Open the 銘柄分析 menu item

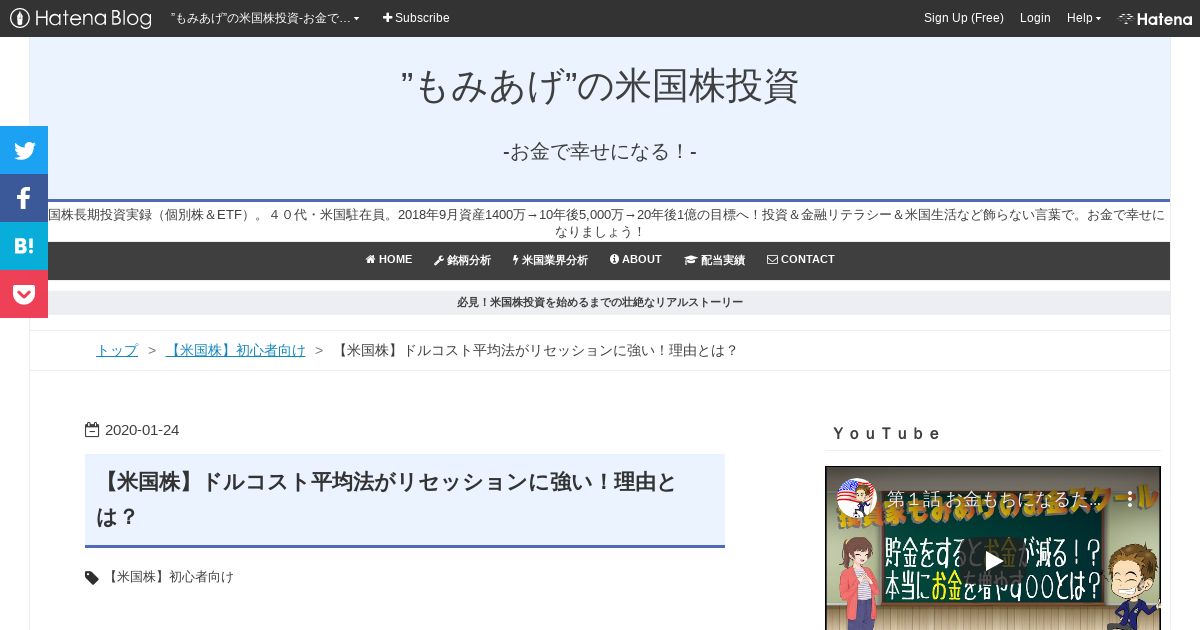pos(462,260)
